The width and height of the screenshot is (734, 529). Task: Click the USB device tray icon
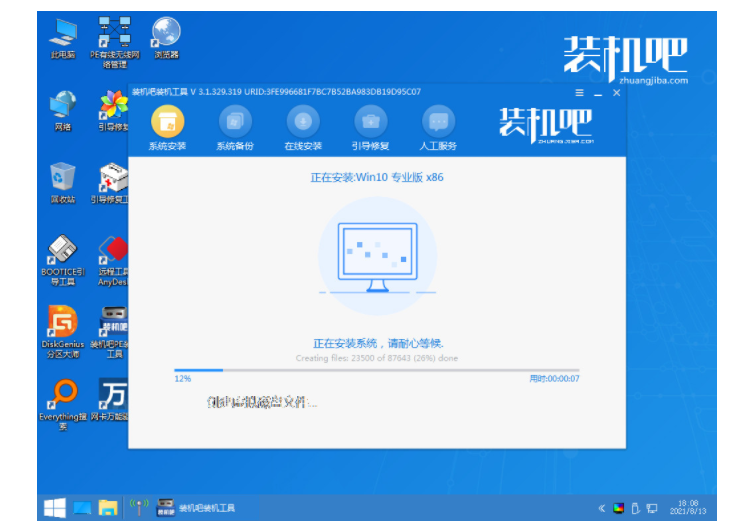click(x=635, y=508)
